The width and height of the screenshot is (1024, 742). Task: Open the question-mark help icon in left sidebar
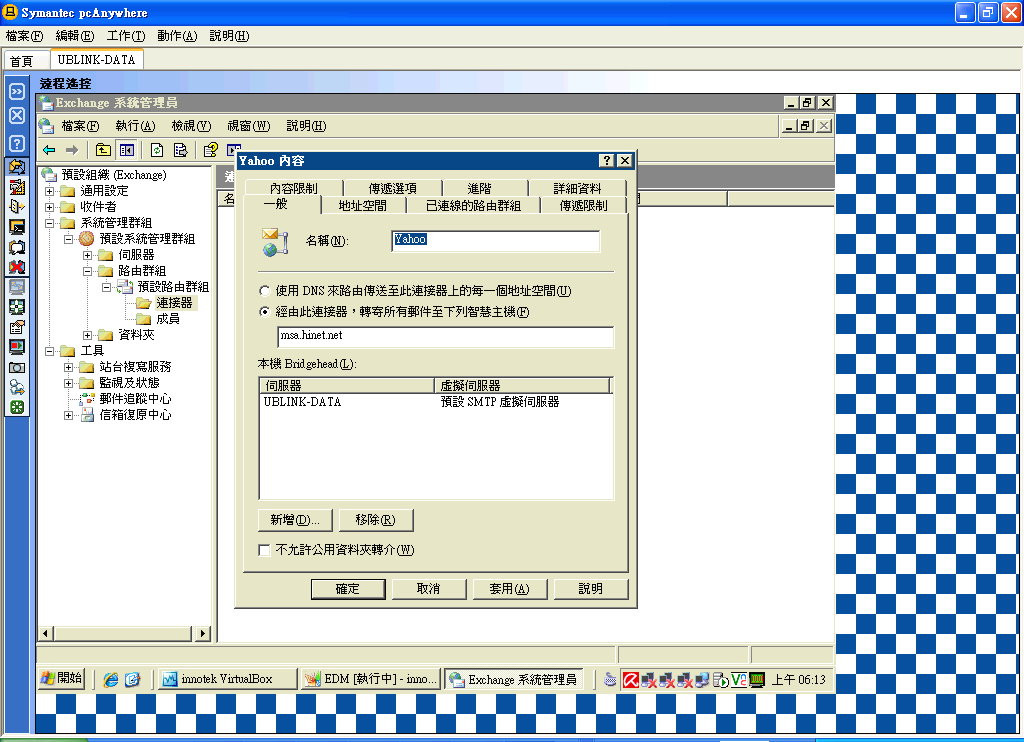[17, 143]
